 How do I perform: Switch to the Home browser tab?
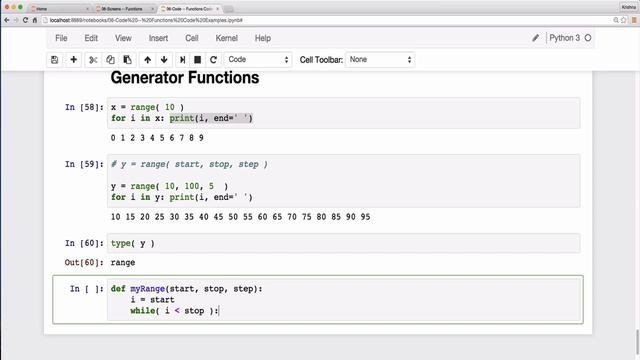coord(59,9)
